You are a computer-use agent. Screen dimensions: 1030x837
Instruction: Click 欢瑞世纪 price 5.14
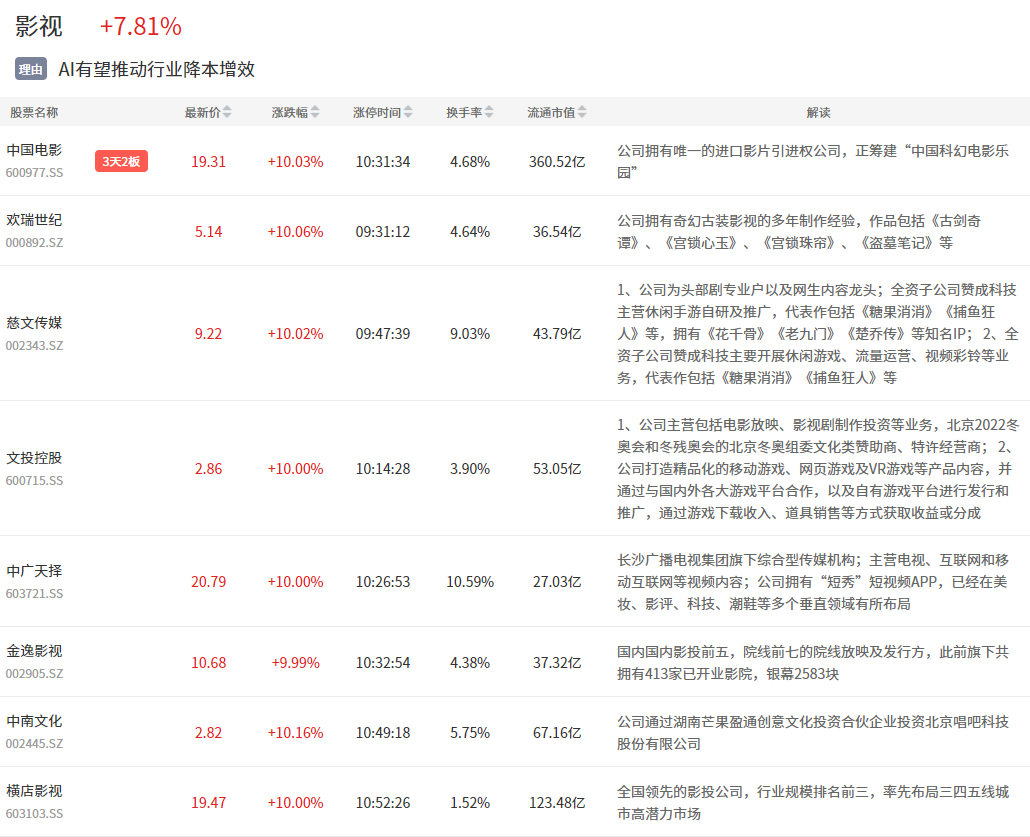[x=208, y=232]
